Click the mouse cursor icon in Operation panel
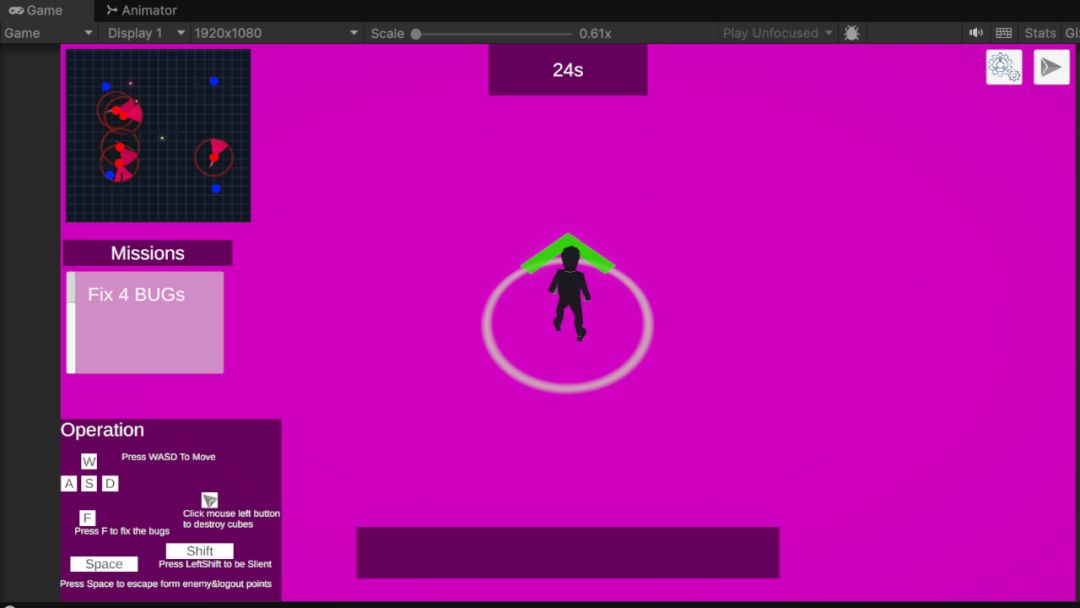The image size is (1080, 608). tap(210, 500)
